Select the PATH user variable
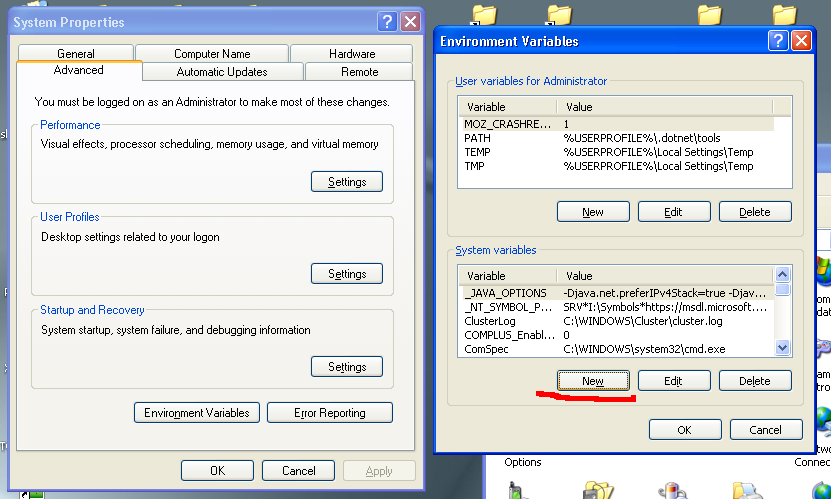Screen dimensions: 831x499 (x=617, y=138)
